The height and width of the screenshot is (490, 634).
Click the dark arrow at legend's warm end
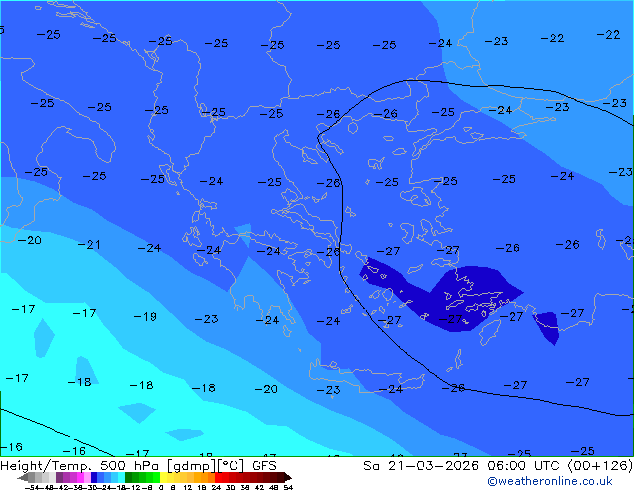[288, 477]
